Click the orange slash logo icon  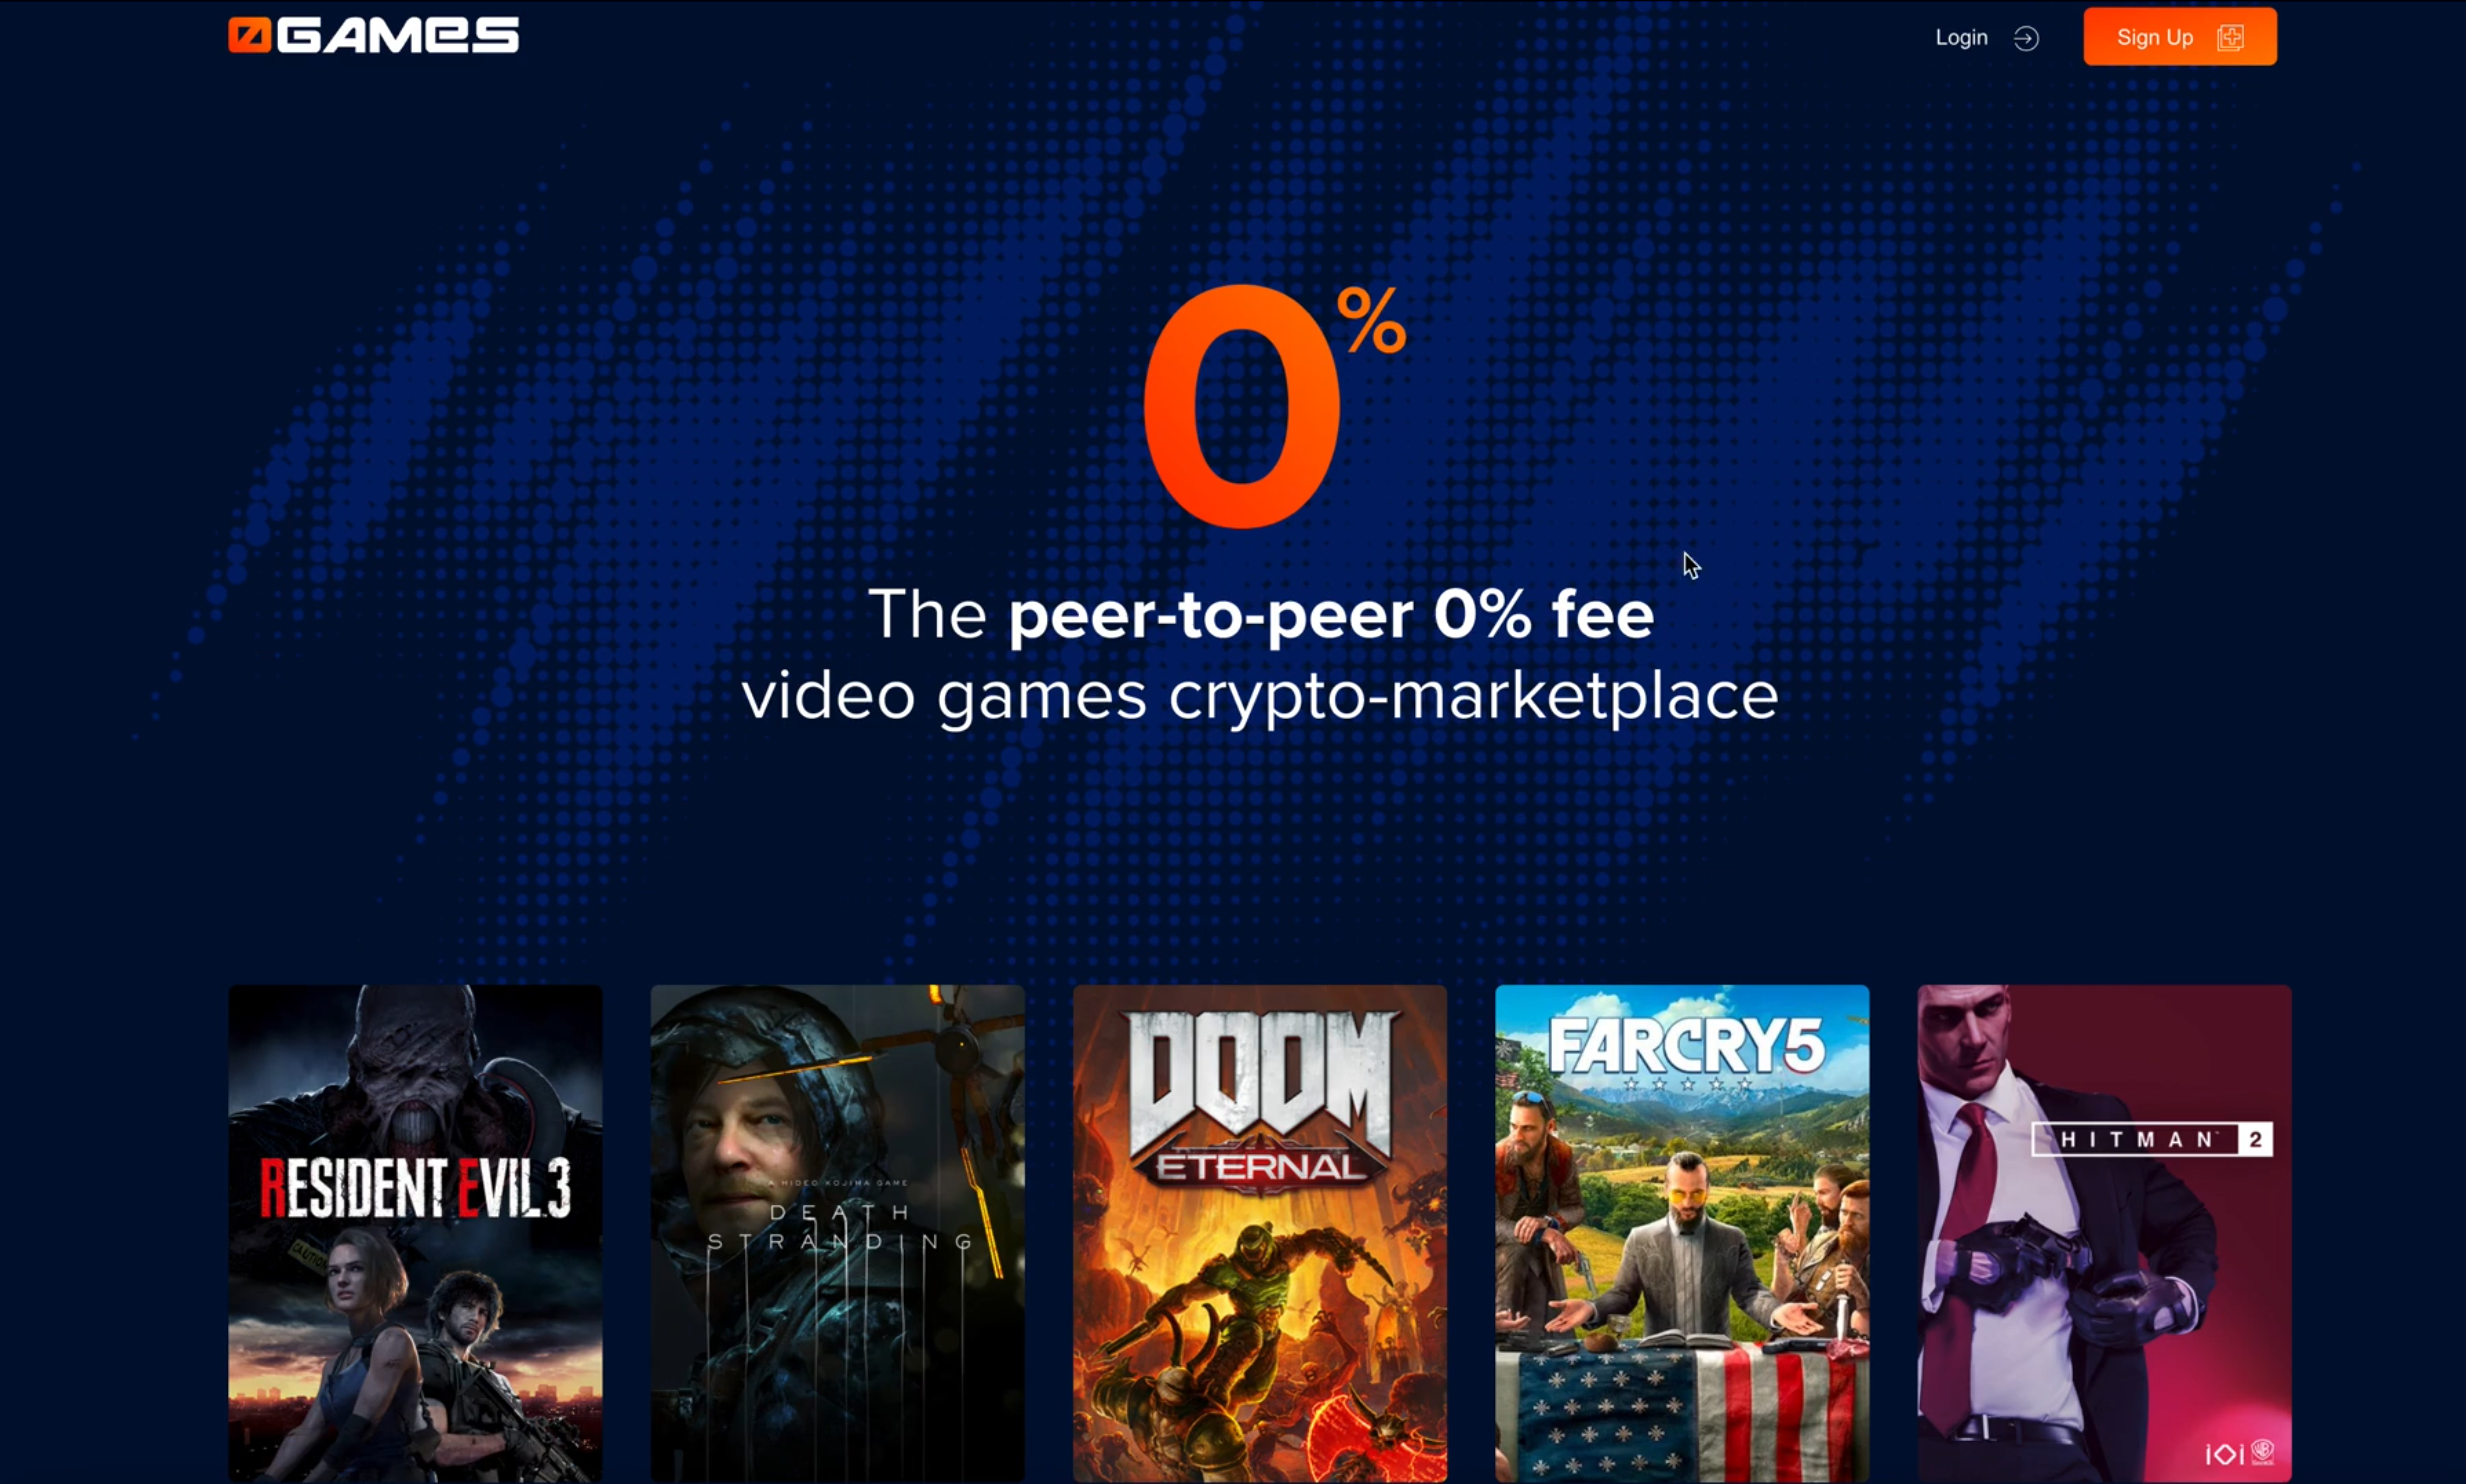click(250, 36)
